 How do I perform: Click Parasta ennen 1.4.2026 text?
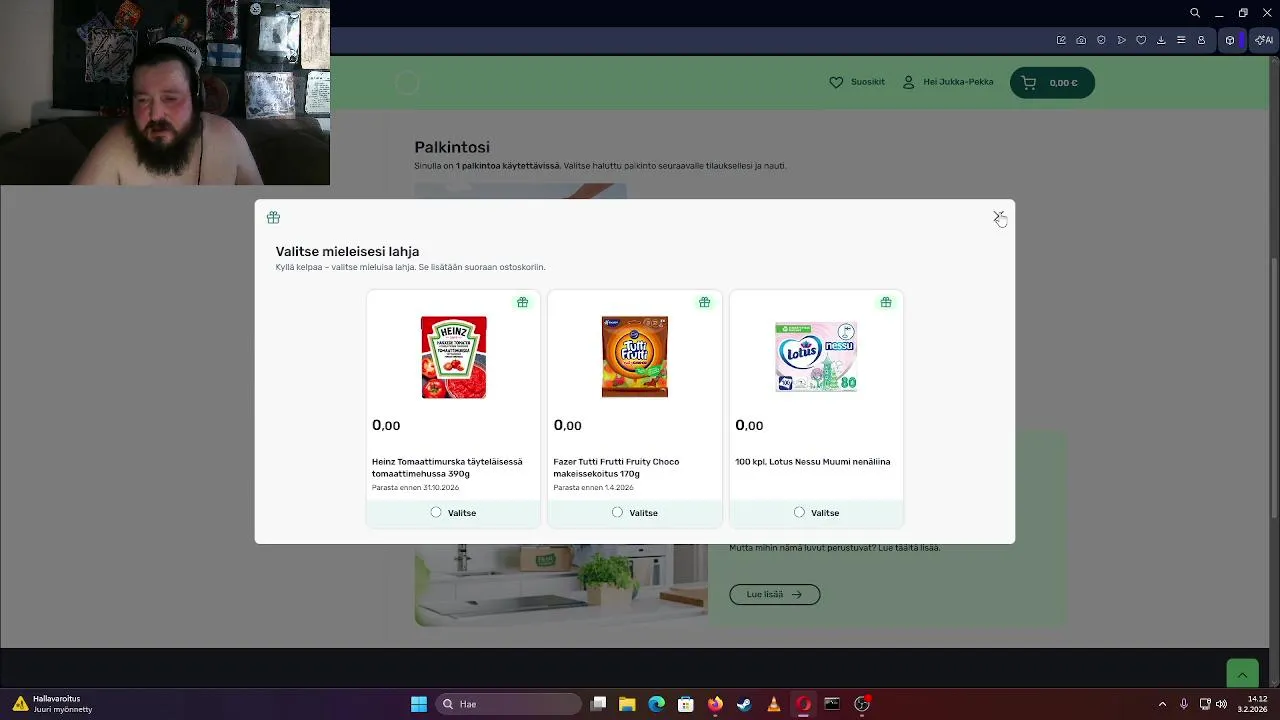tap(593, 488)
